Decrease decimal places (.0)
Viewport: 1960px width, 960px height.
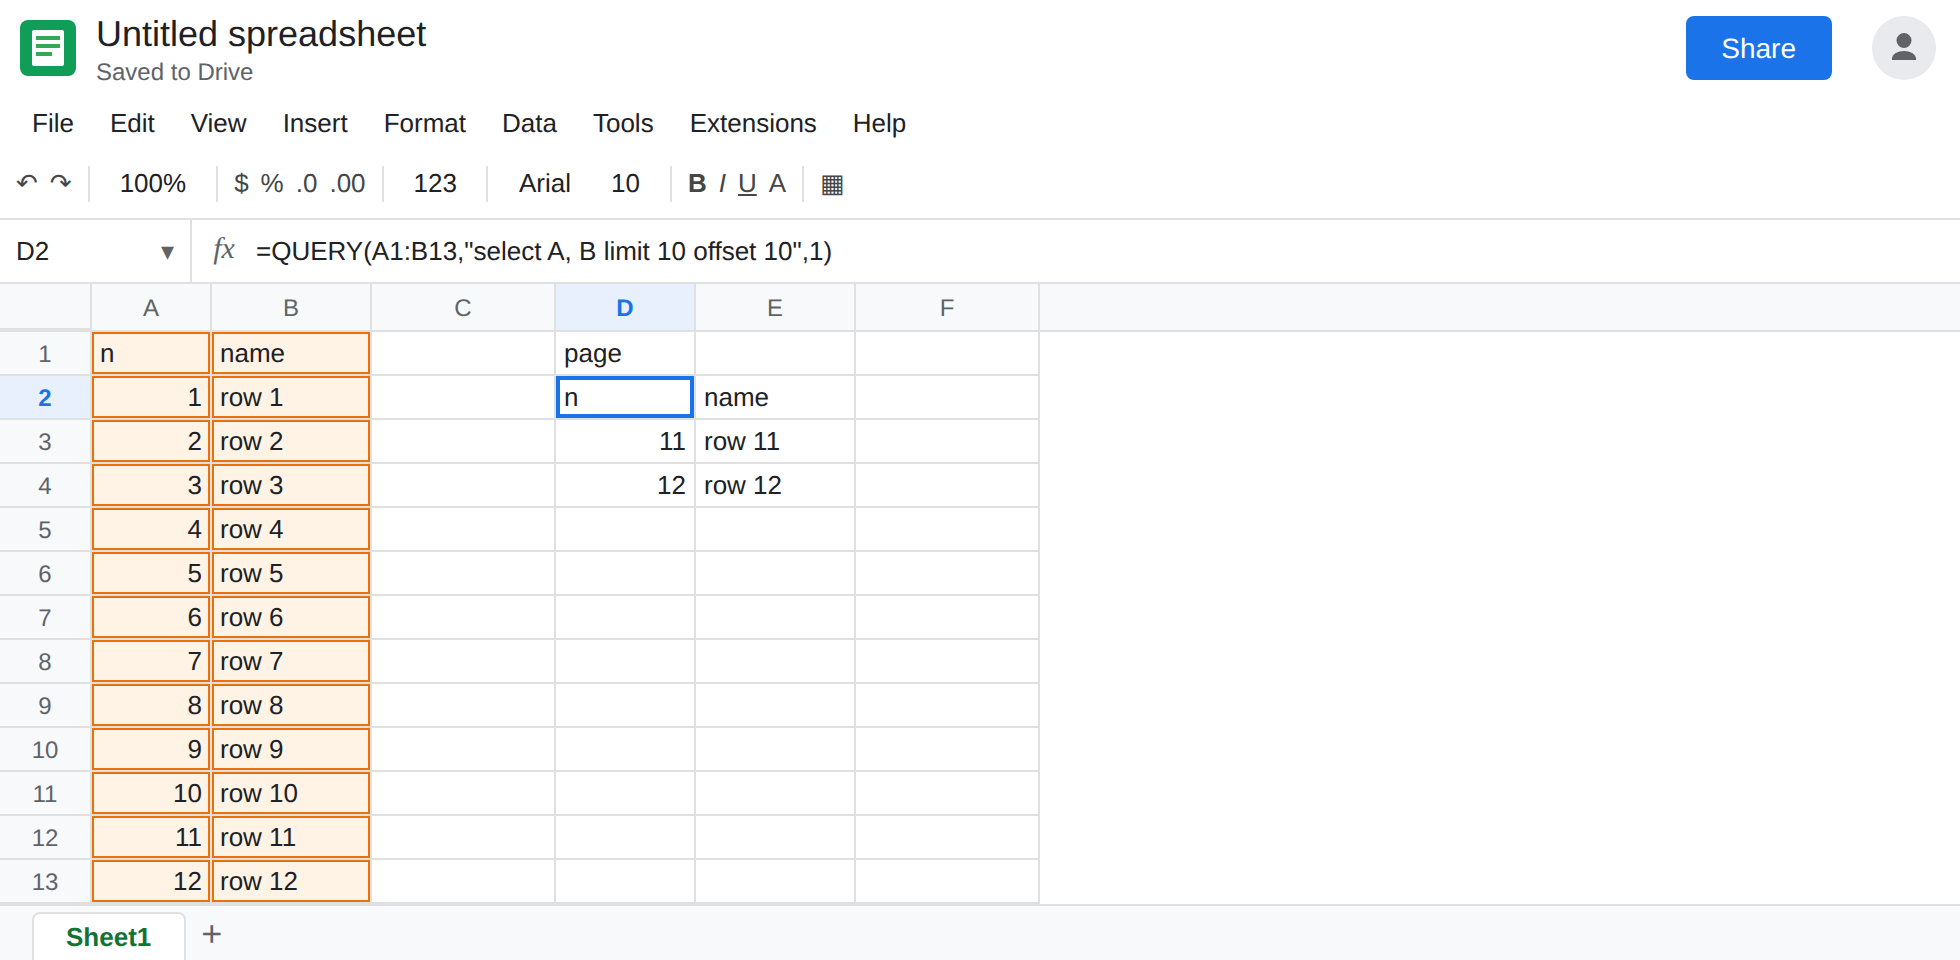point(307,183)
